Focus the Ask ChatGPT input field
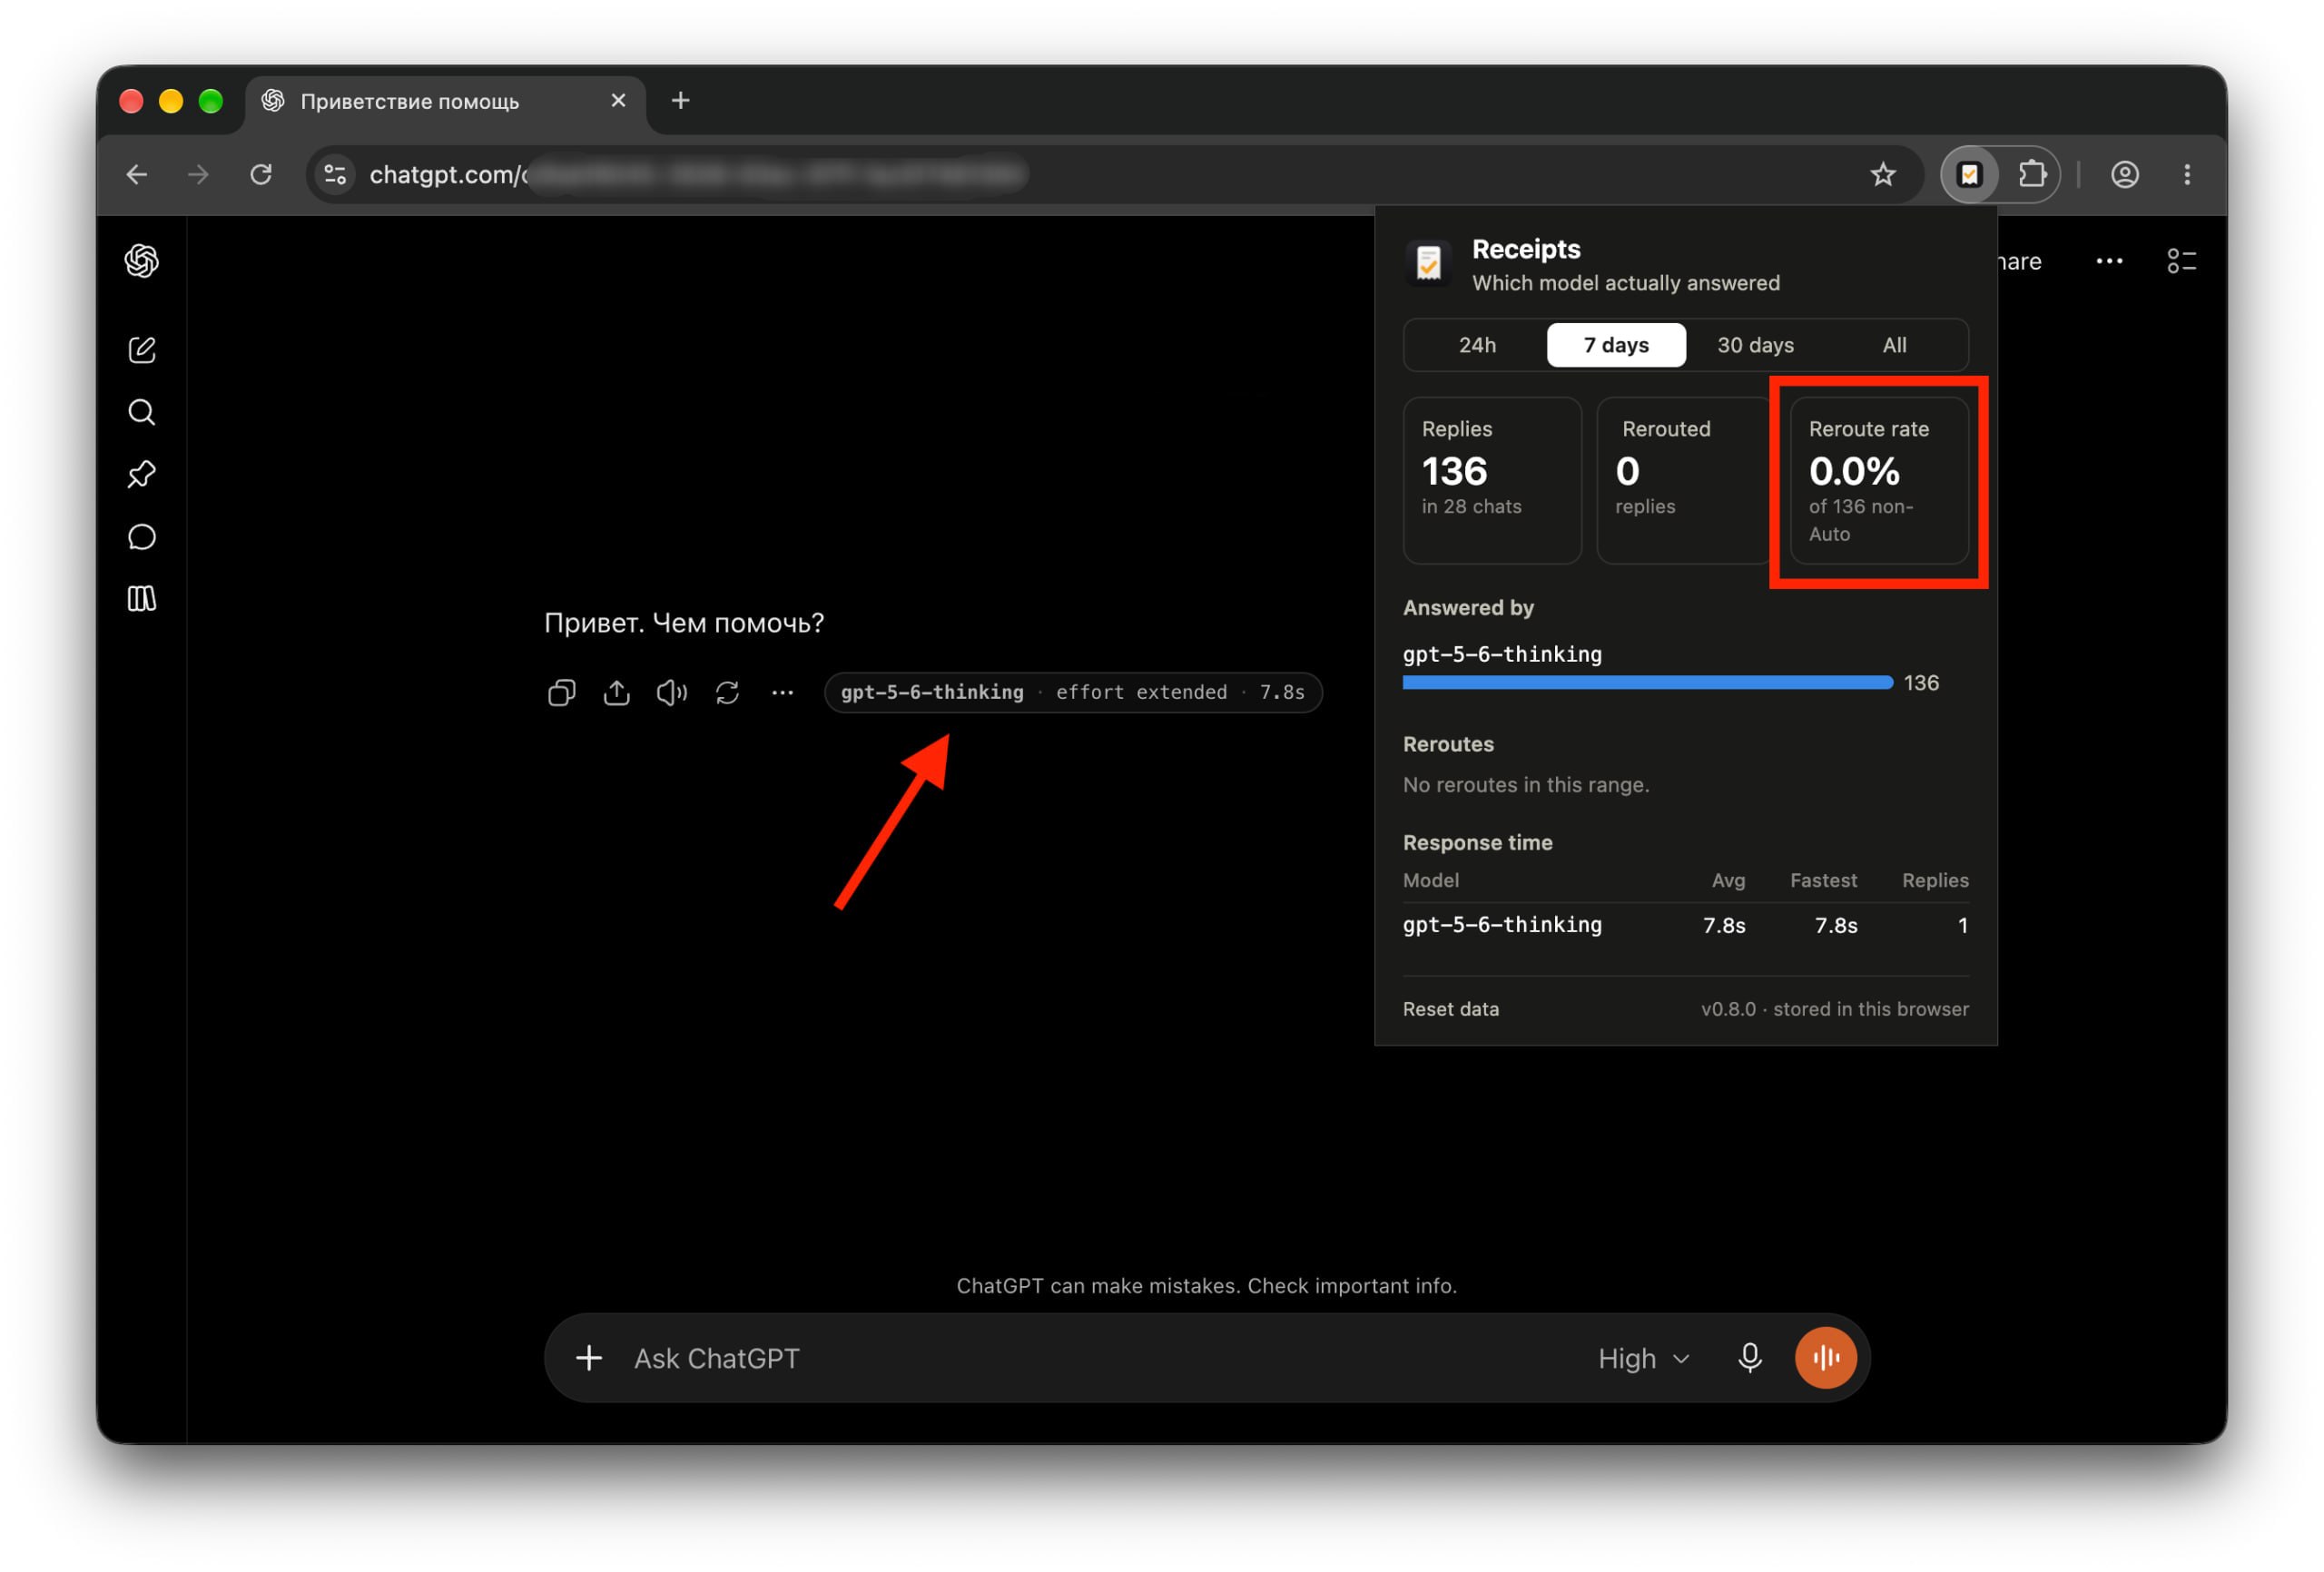This screenshot has width=2324, height=1572. tap(1100, 1358)
